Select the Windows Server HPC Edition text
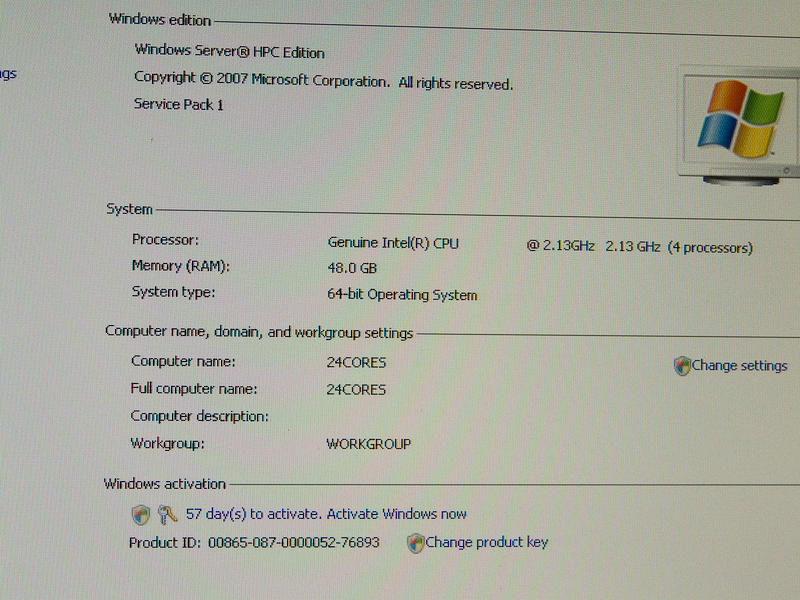 point(230,51)
